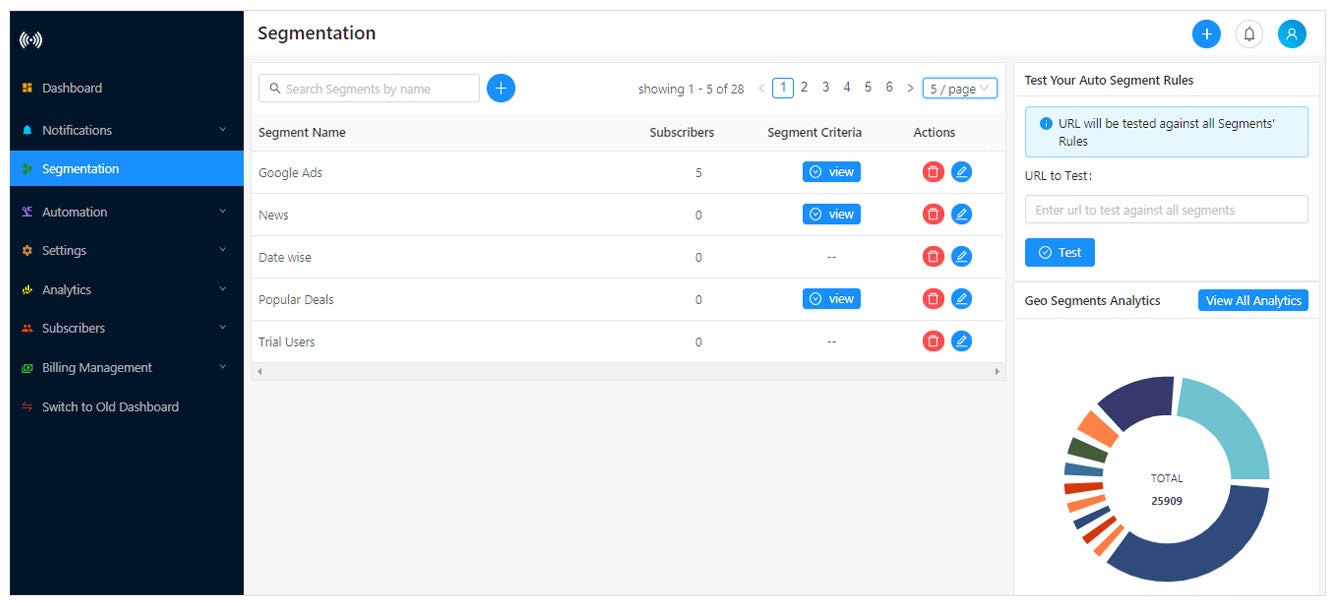
Task: Edit the Date wise segment
Action: pos(961,257)
